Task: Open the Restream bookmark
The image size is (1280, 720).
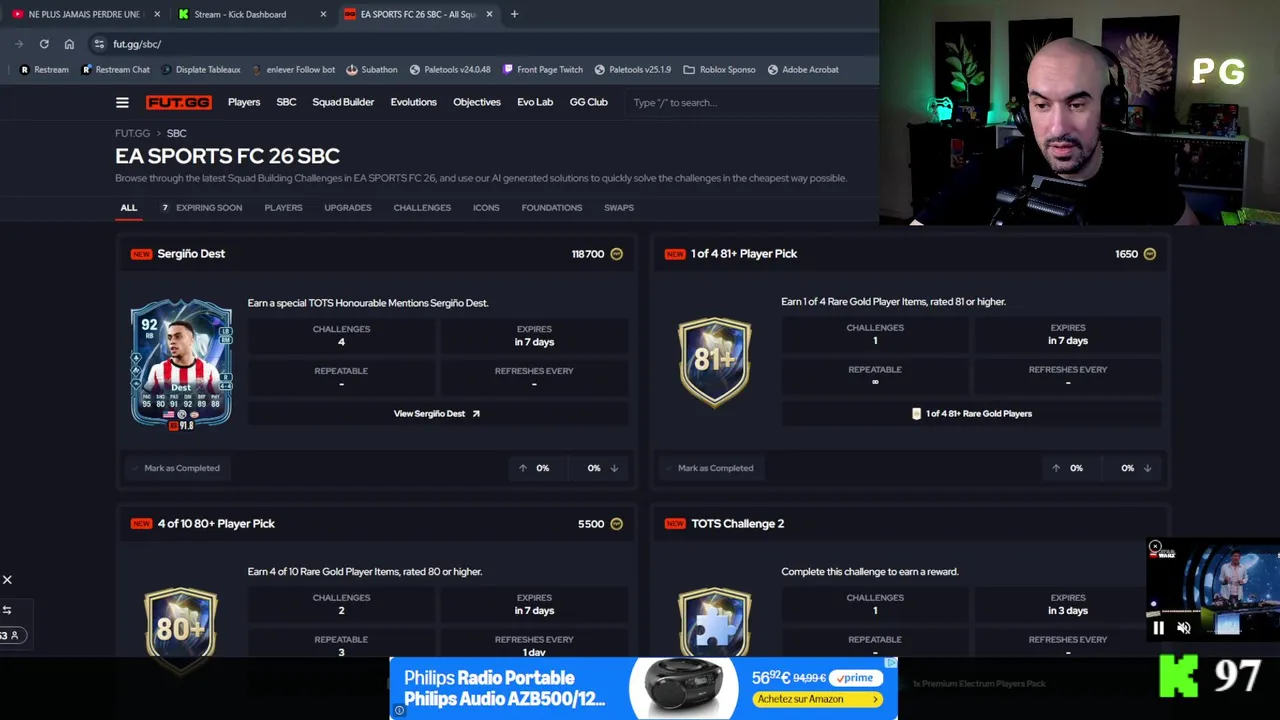Action: [45, 70]
